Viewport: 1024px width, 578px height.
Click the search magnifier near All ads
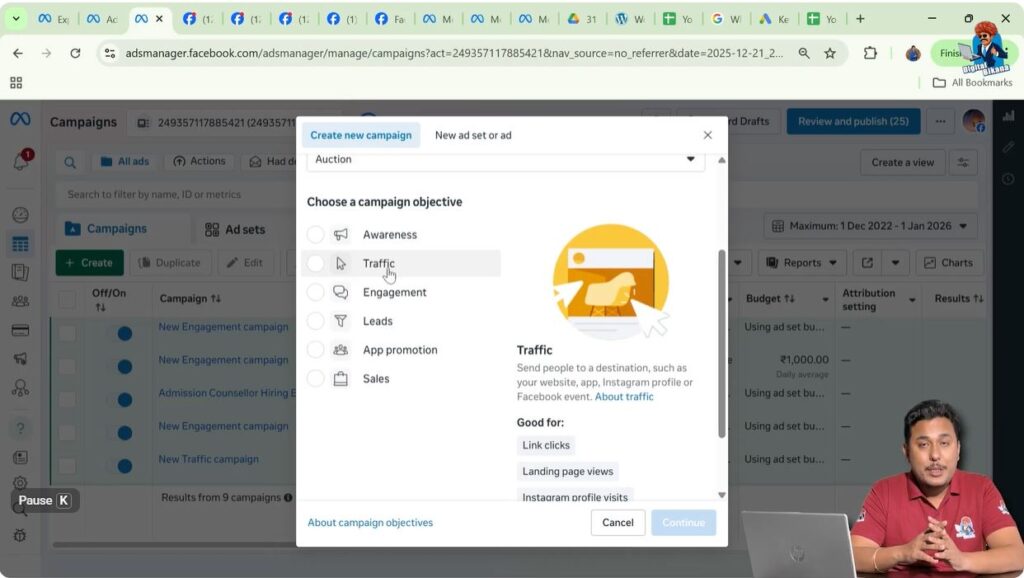pyautogui.click(x=69, y=160)
